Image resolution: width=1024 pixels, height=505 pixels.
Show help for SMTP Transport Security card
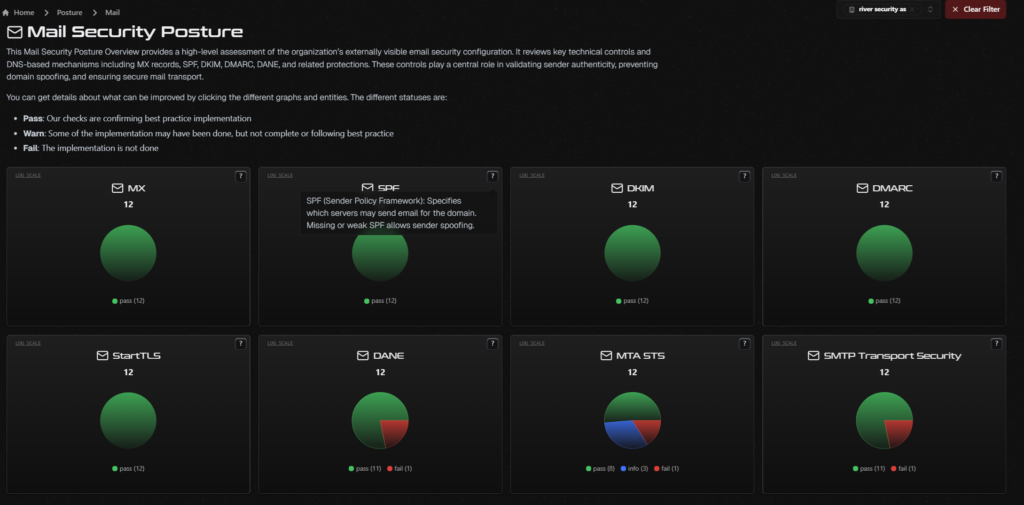996,344
